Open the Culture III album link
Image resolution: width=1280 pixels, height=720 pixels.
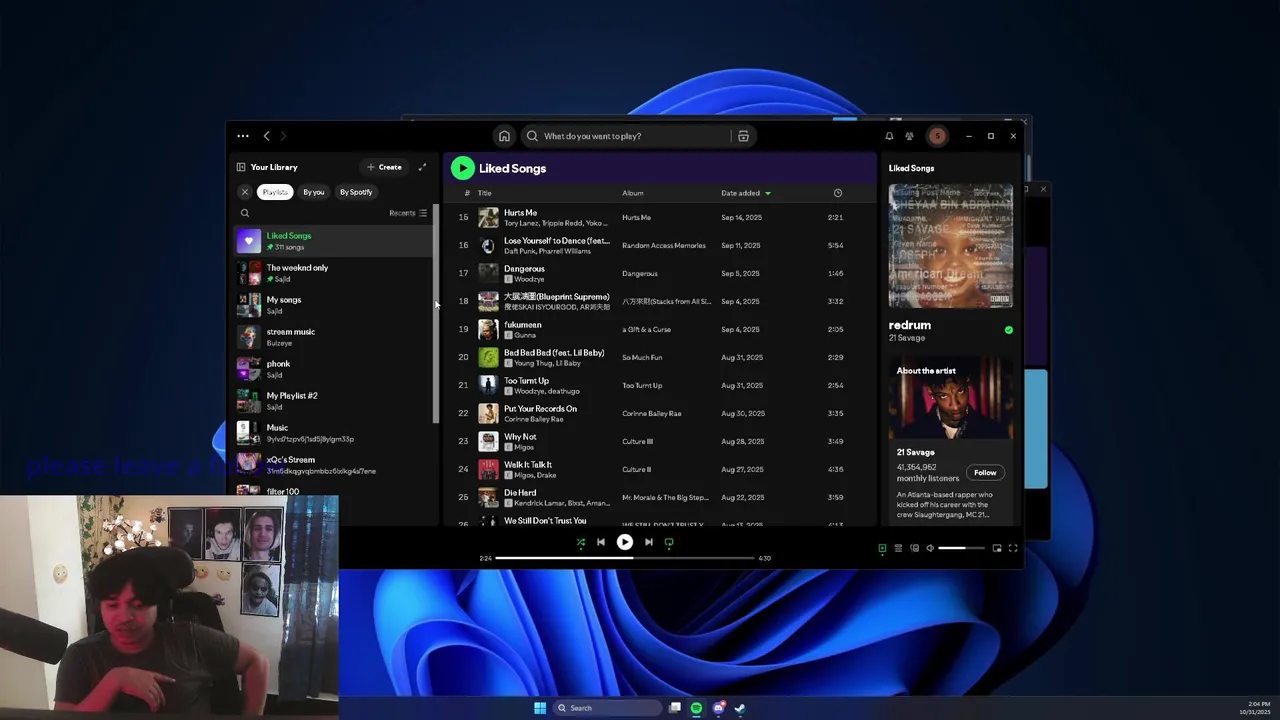[x=637, y=441]
